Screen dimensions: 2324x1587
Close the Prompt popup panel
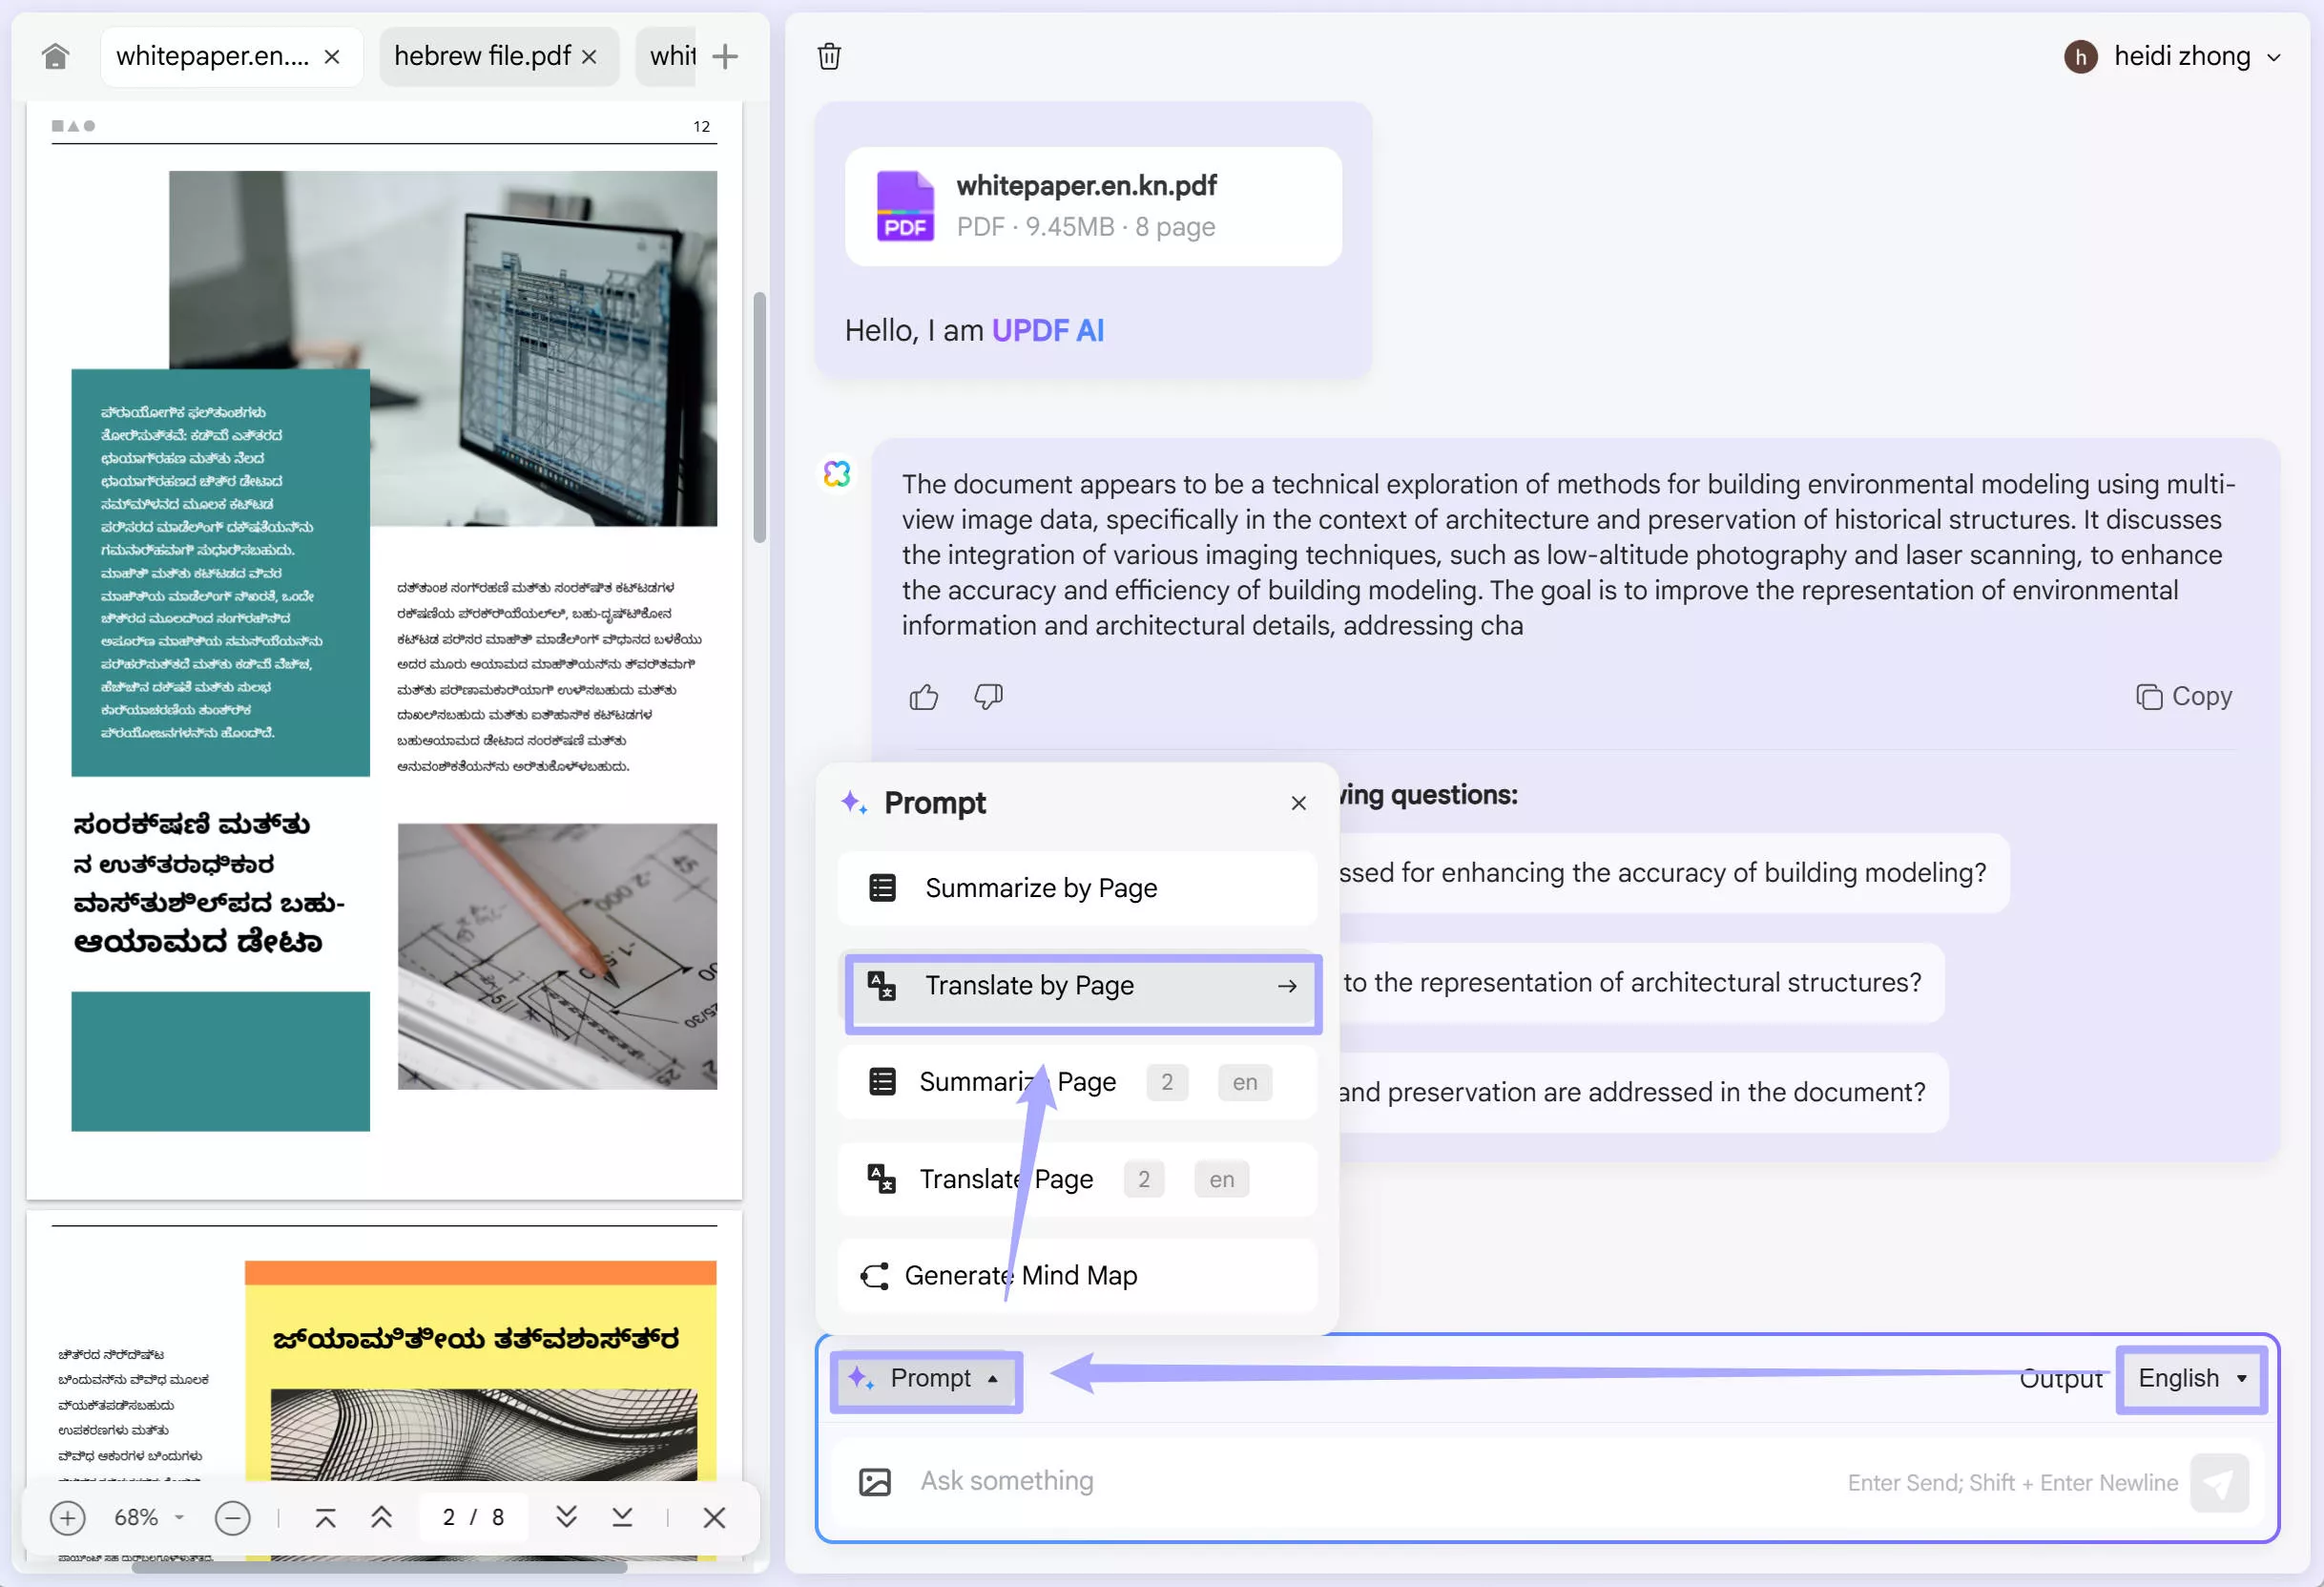click(1298, 803)
